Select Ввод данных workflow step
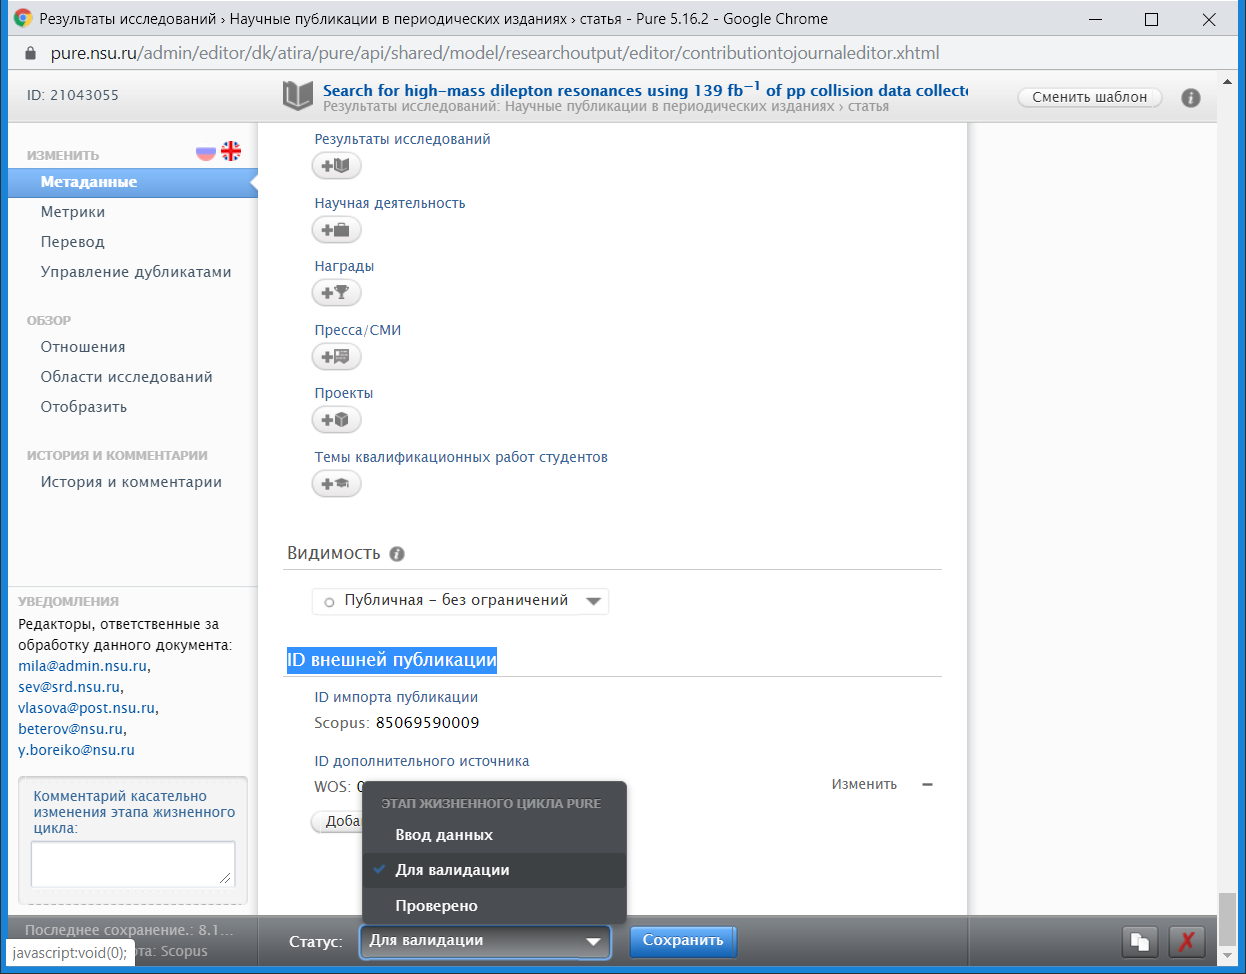 [444, 835]
